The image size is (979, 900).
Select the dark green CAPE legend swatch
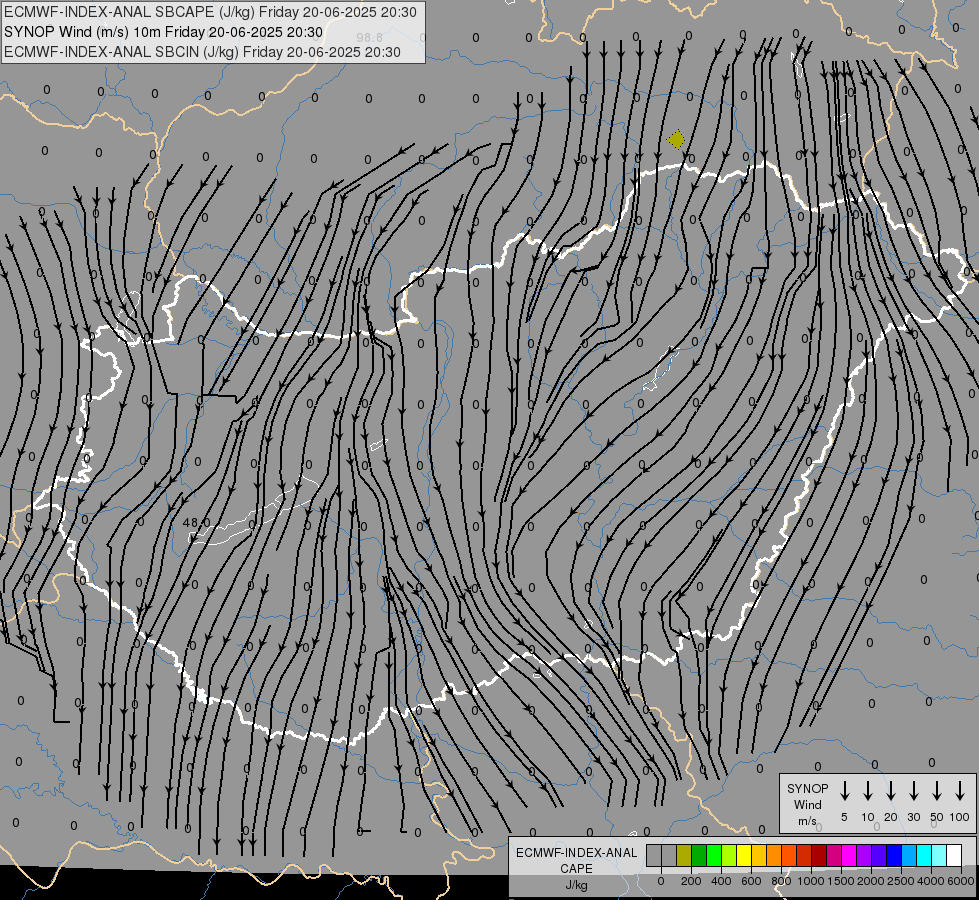pos(699,855)
